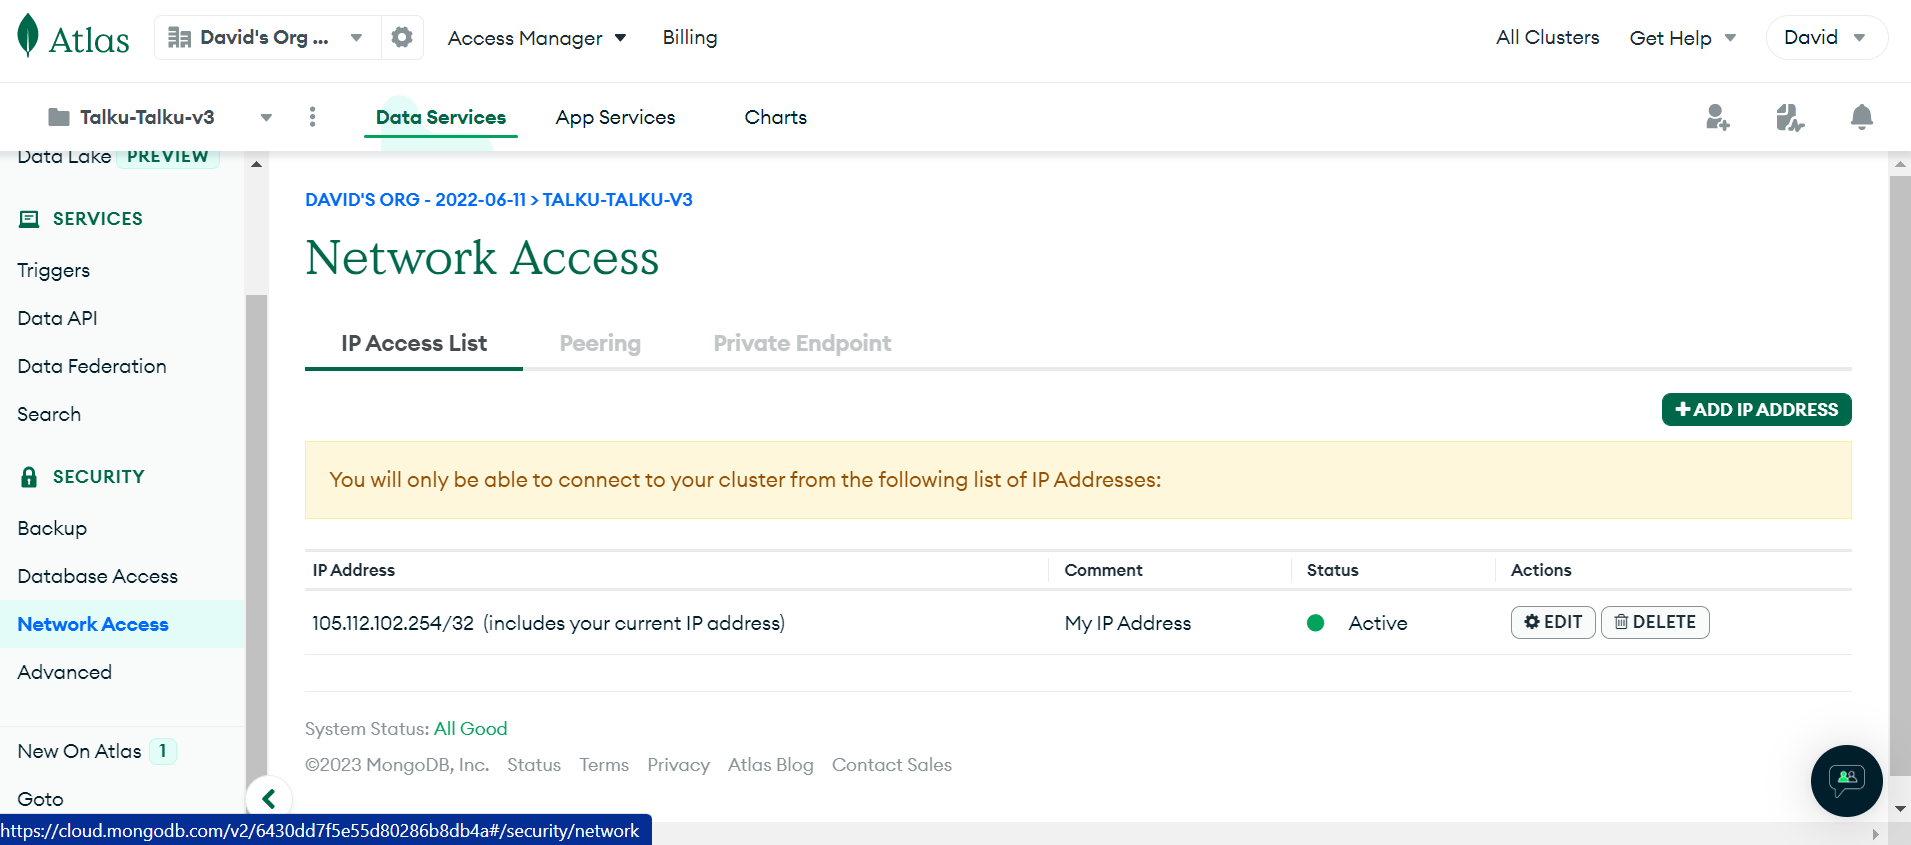Open organization settings gear icon
The width and height of the screenshot is (1911, 845).
pyautogui.click(x=402, y=37)
